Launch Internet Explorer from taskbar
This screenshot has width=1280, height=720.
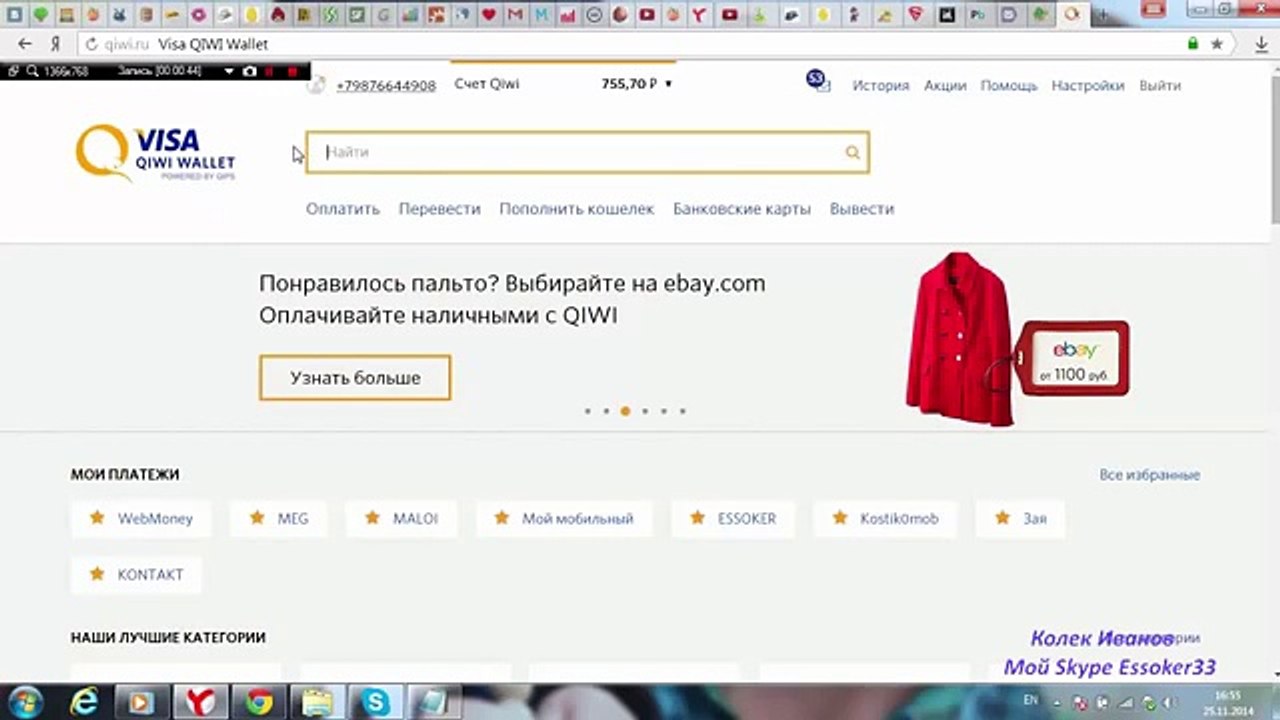coord(84,702)
